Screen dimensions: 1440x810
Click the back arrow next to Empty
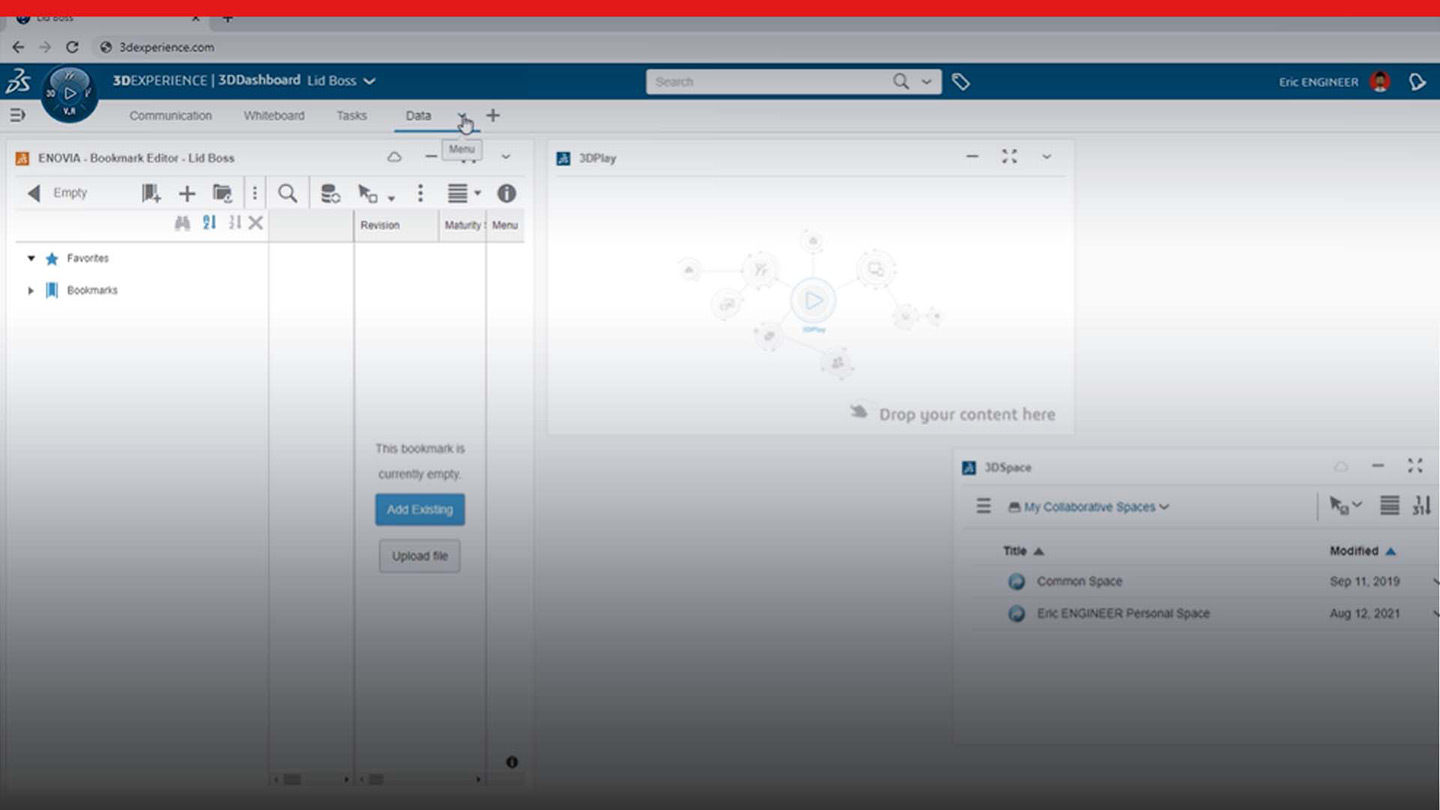point(34,193)
